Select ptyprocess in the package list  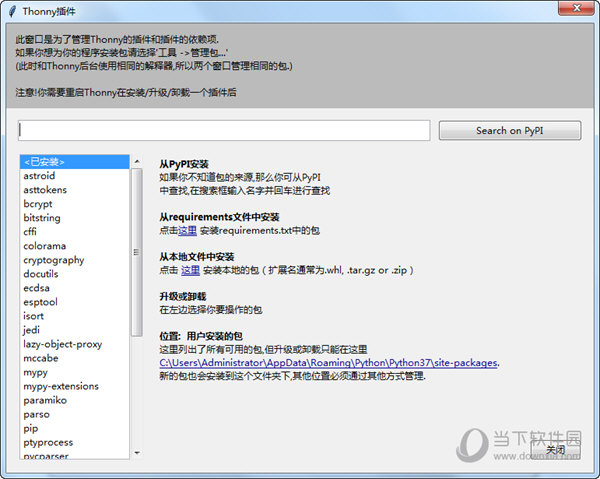tap(74, 442)
